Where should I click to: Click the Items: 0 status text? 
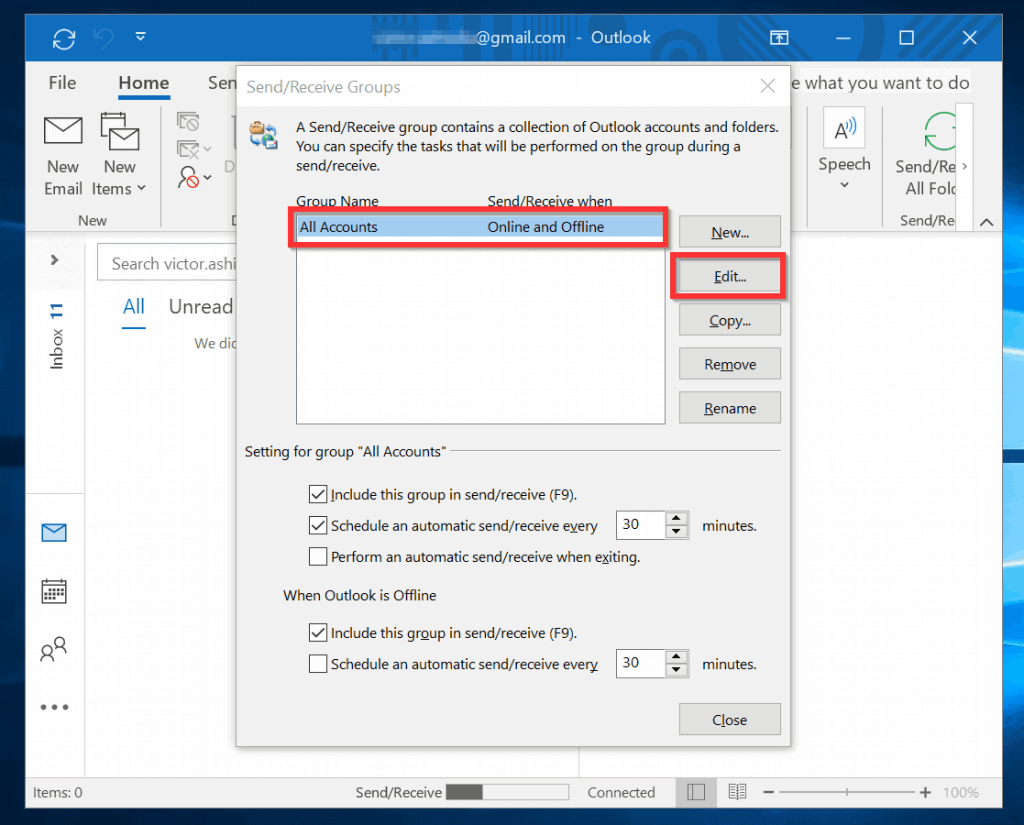coord(57,792)
